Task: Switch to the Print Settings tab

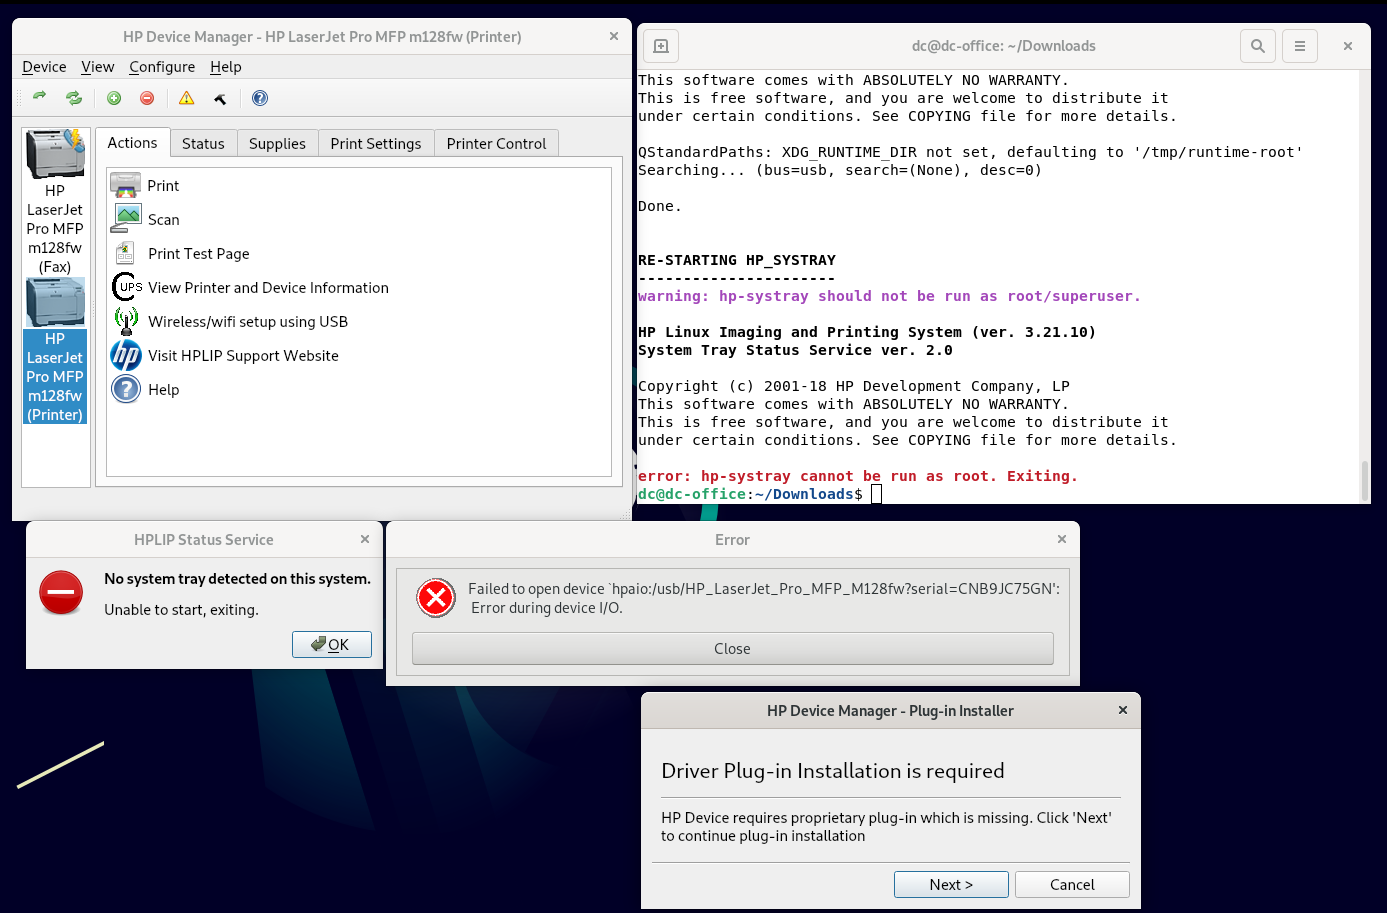Action: [376, 144]
